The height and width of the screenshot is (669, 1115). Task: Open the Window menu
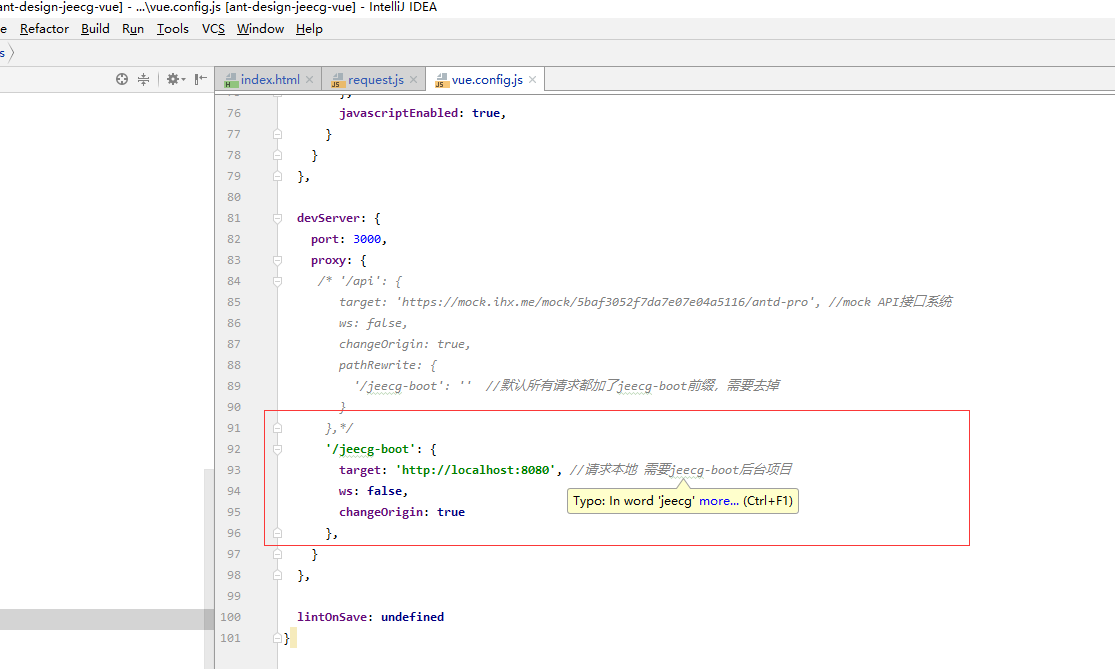[260, 28]
